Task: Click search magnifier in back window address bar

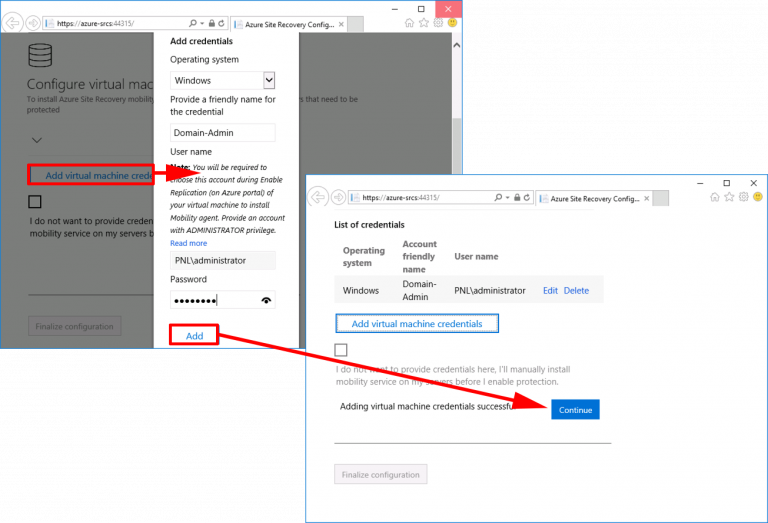Action: 192,23
